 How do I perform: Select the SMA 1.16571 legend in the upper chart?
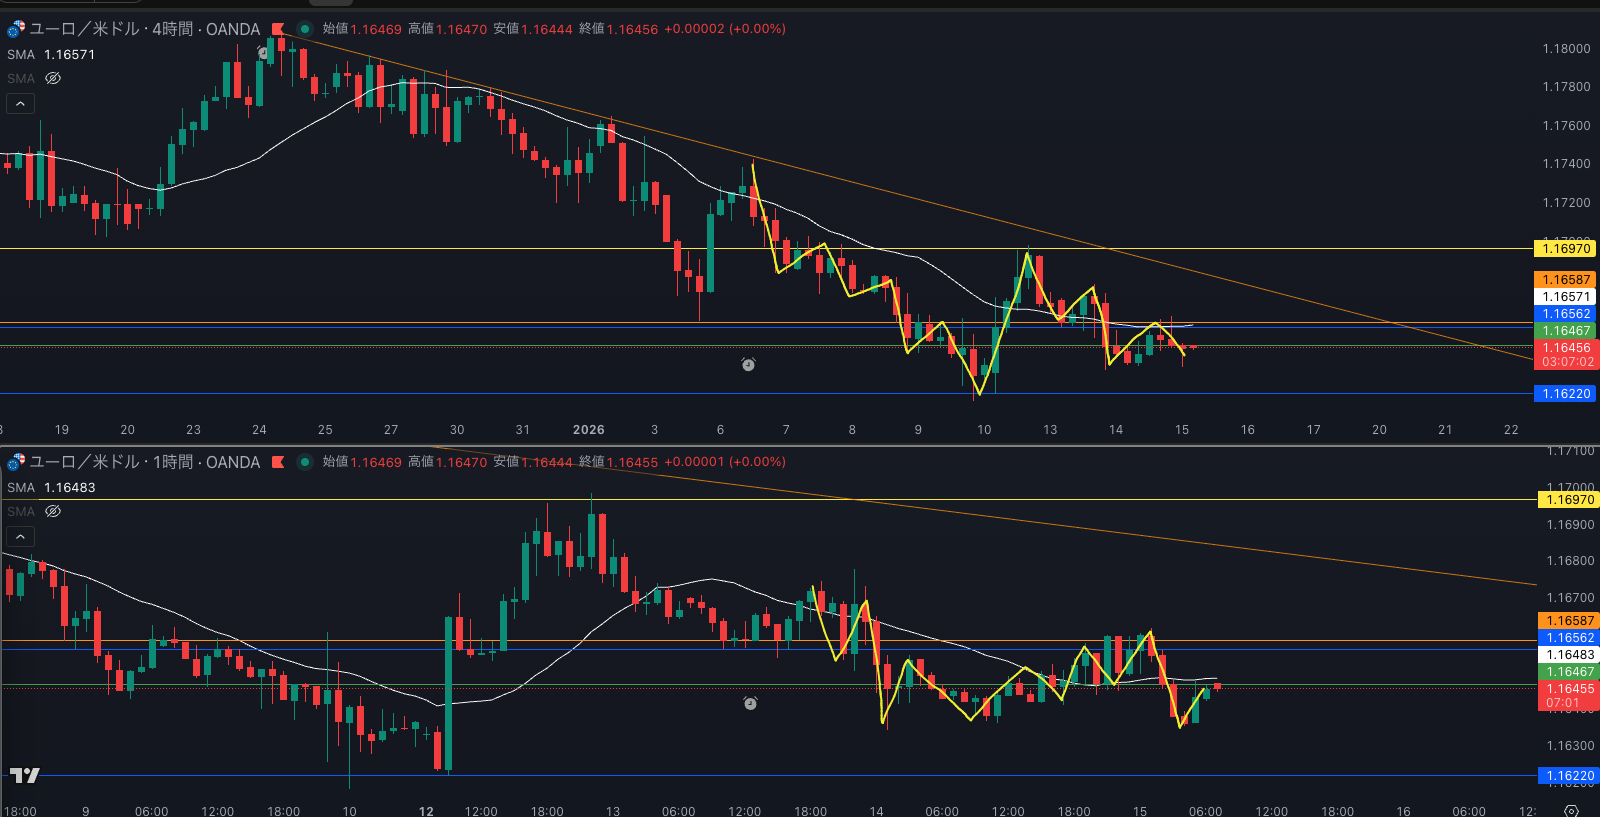[x=51, y=54]
